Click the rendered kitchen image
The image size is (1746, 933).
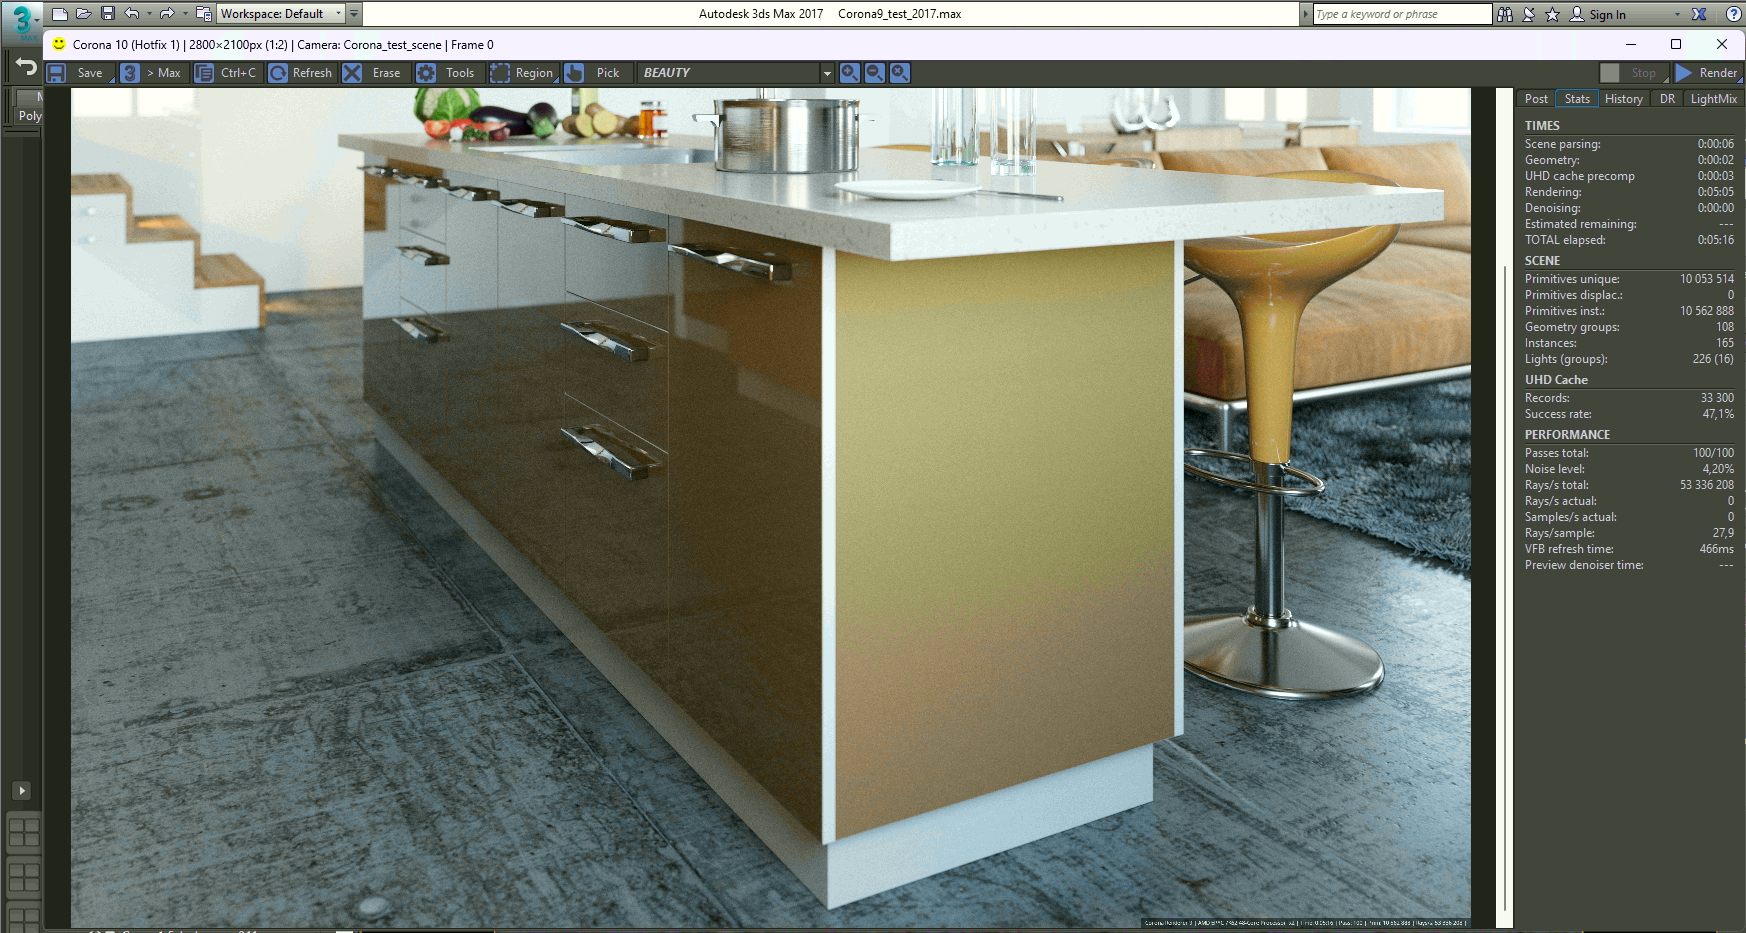point(770,508)
